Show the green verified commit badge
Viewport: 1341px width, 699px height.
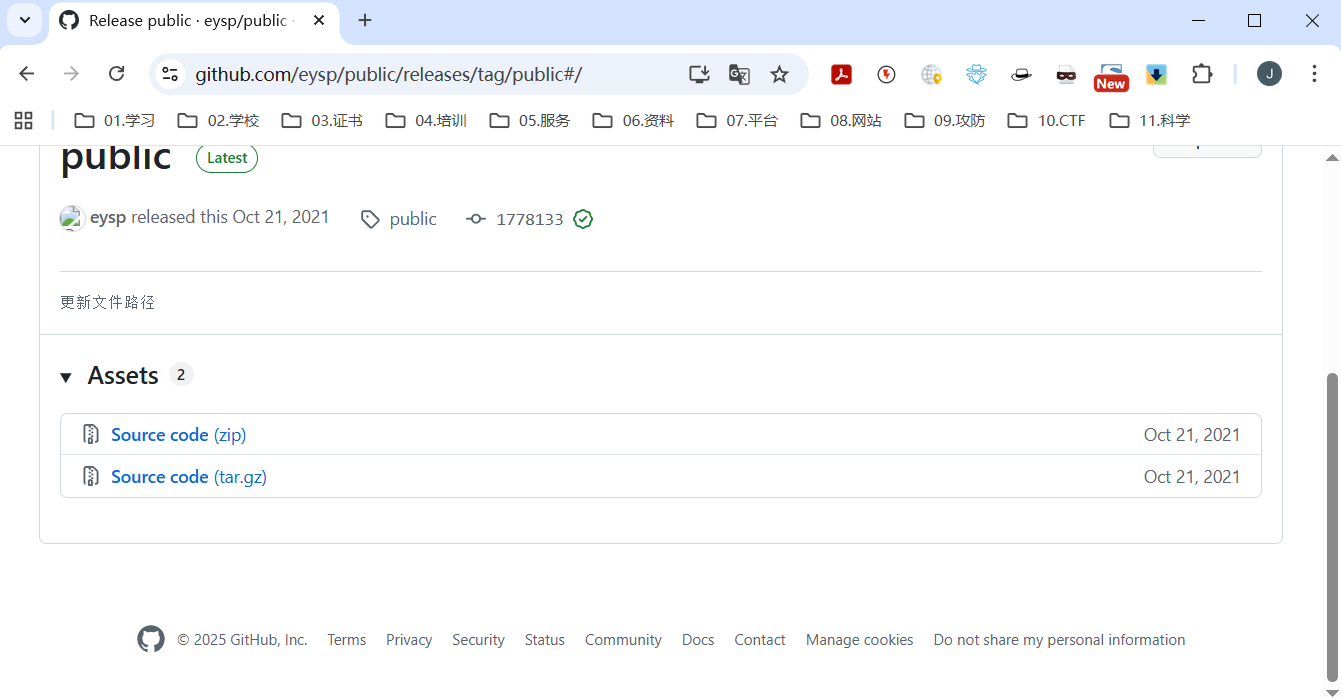coord(583,219)
